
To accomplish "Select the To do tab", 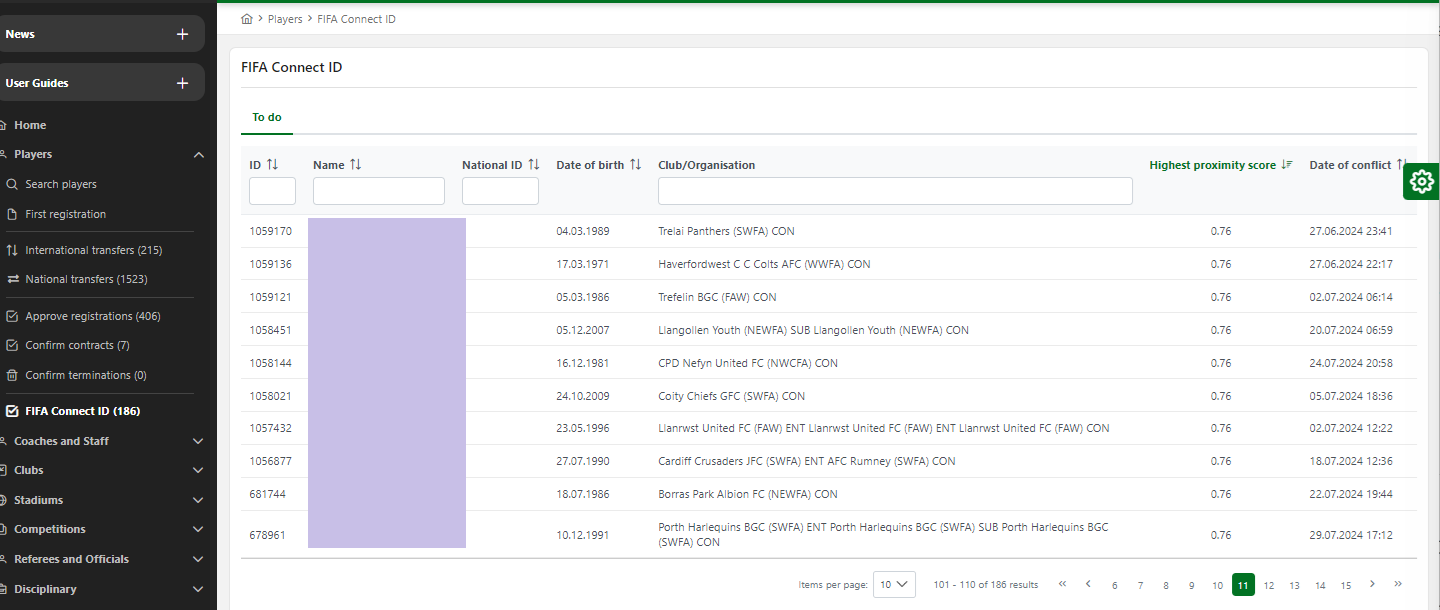I will (x=266, y=117).
